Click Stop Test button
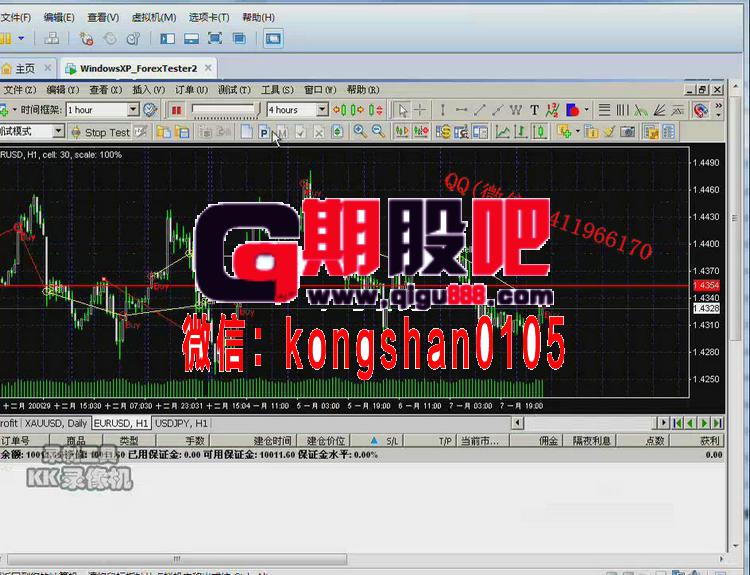 coord(101,133)
